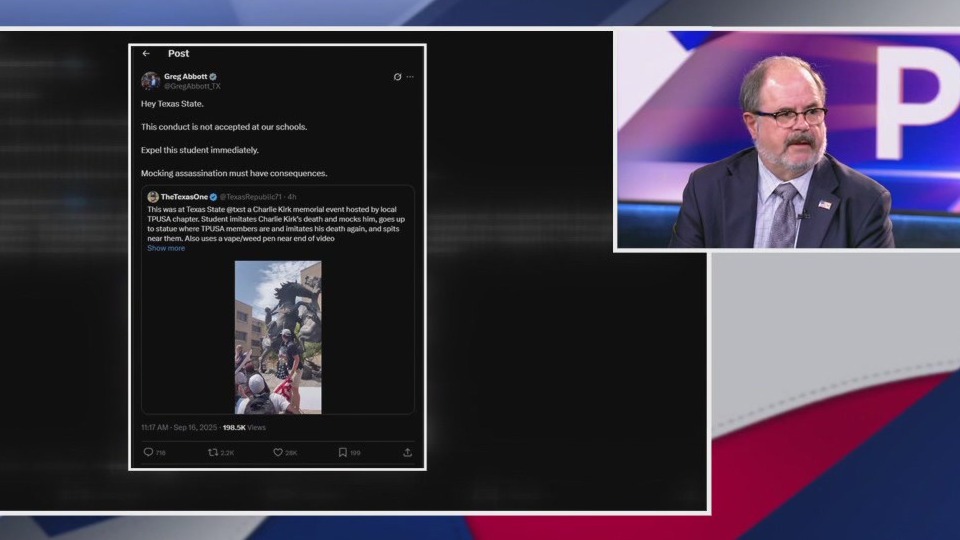Viewport: 960px width, 540px height.
Task: Click the Post header title
Action: 179,53
